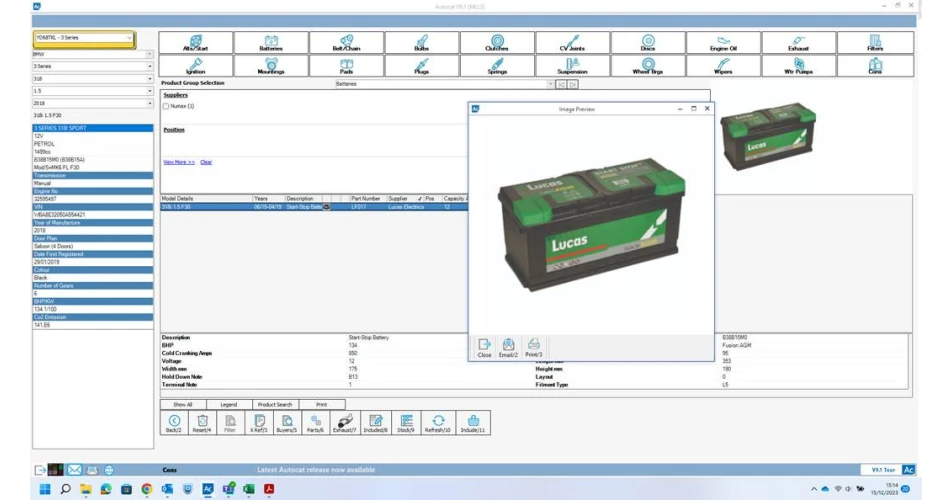The height and width of the screenshot is (500, 952).
Task: Open the Wtr Pumps product group
Action: 798,66
